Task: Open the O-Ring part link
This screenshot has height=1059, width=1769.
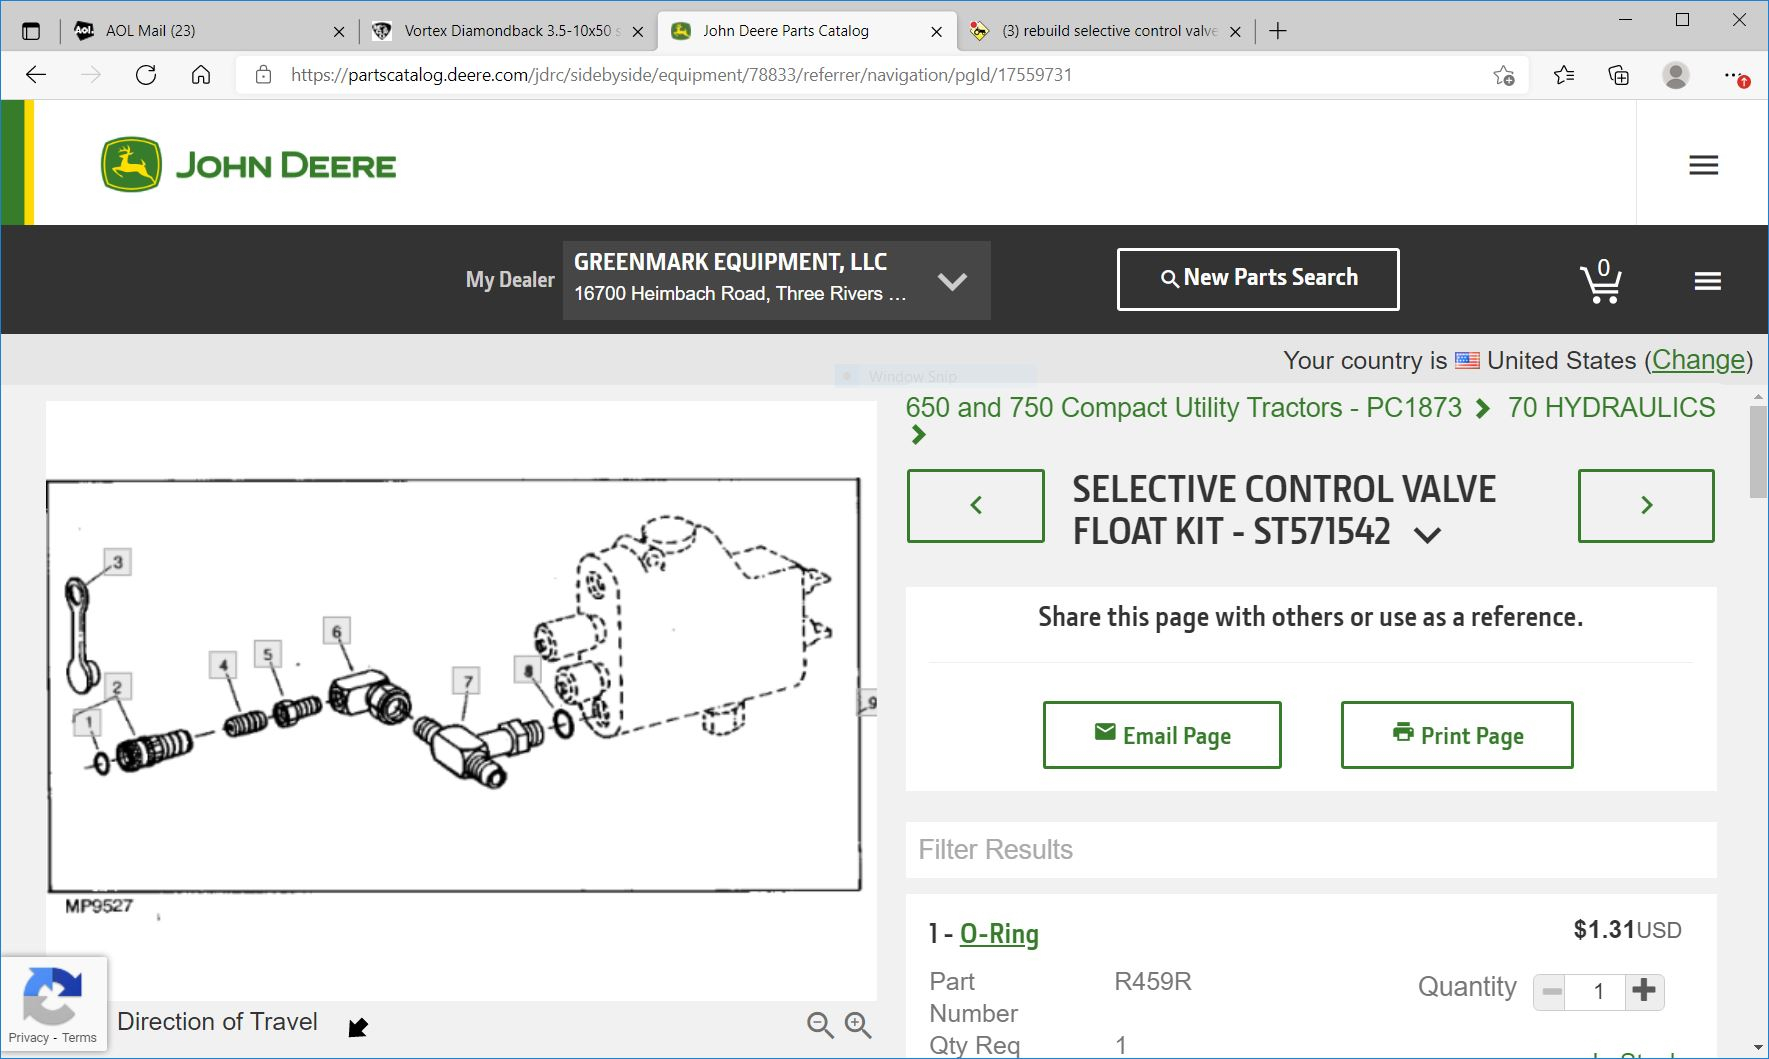Action: [x=998, y=934]
